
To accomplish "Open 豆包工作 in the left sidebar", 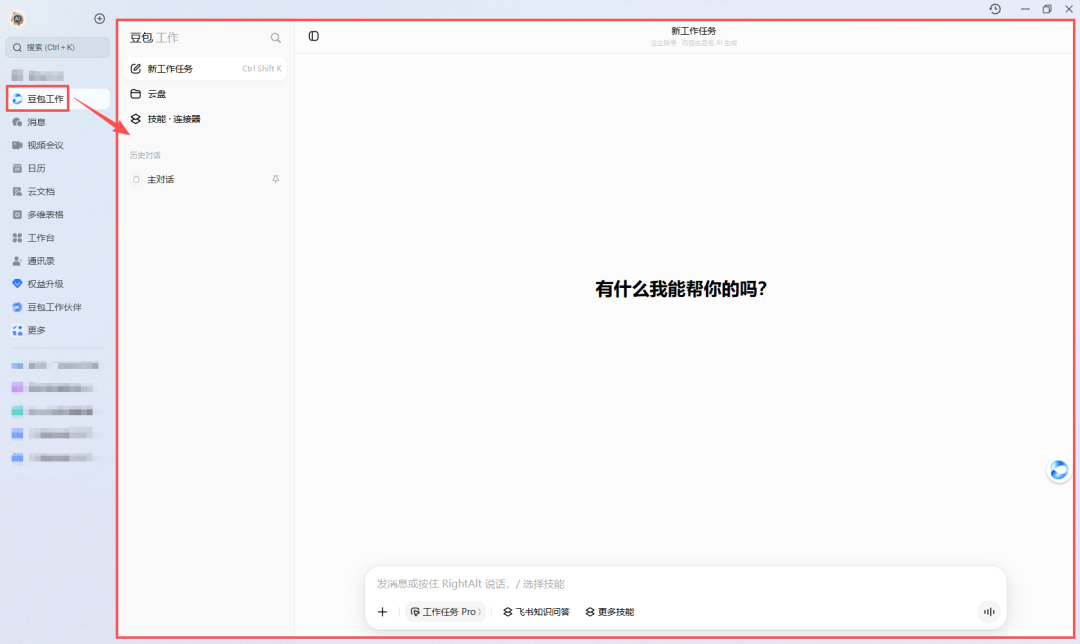I will (58, 99).
